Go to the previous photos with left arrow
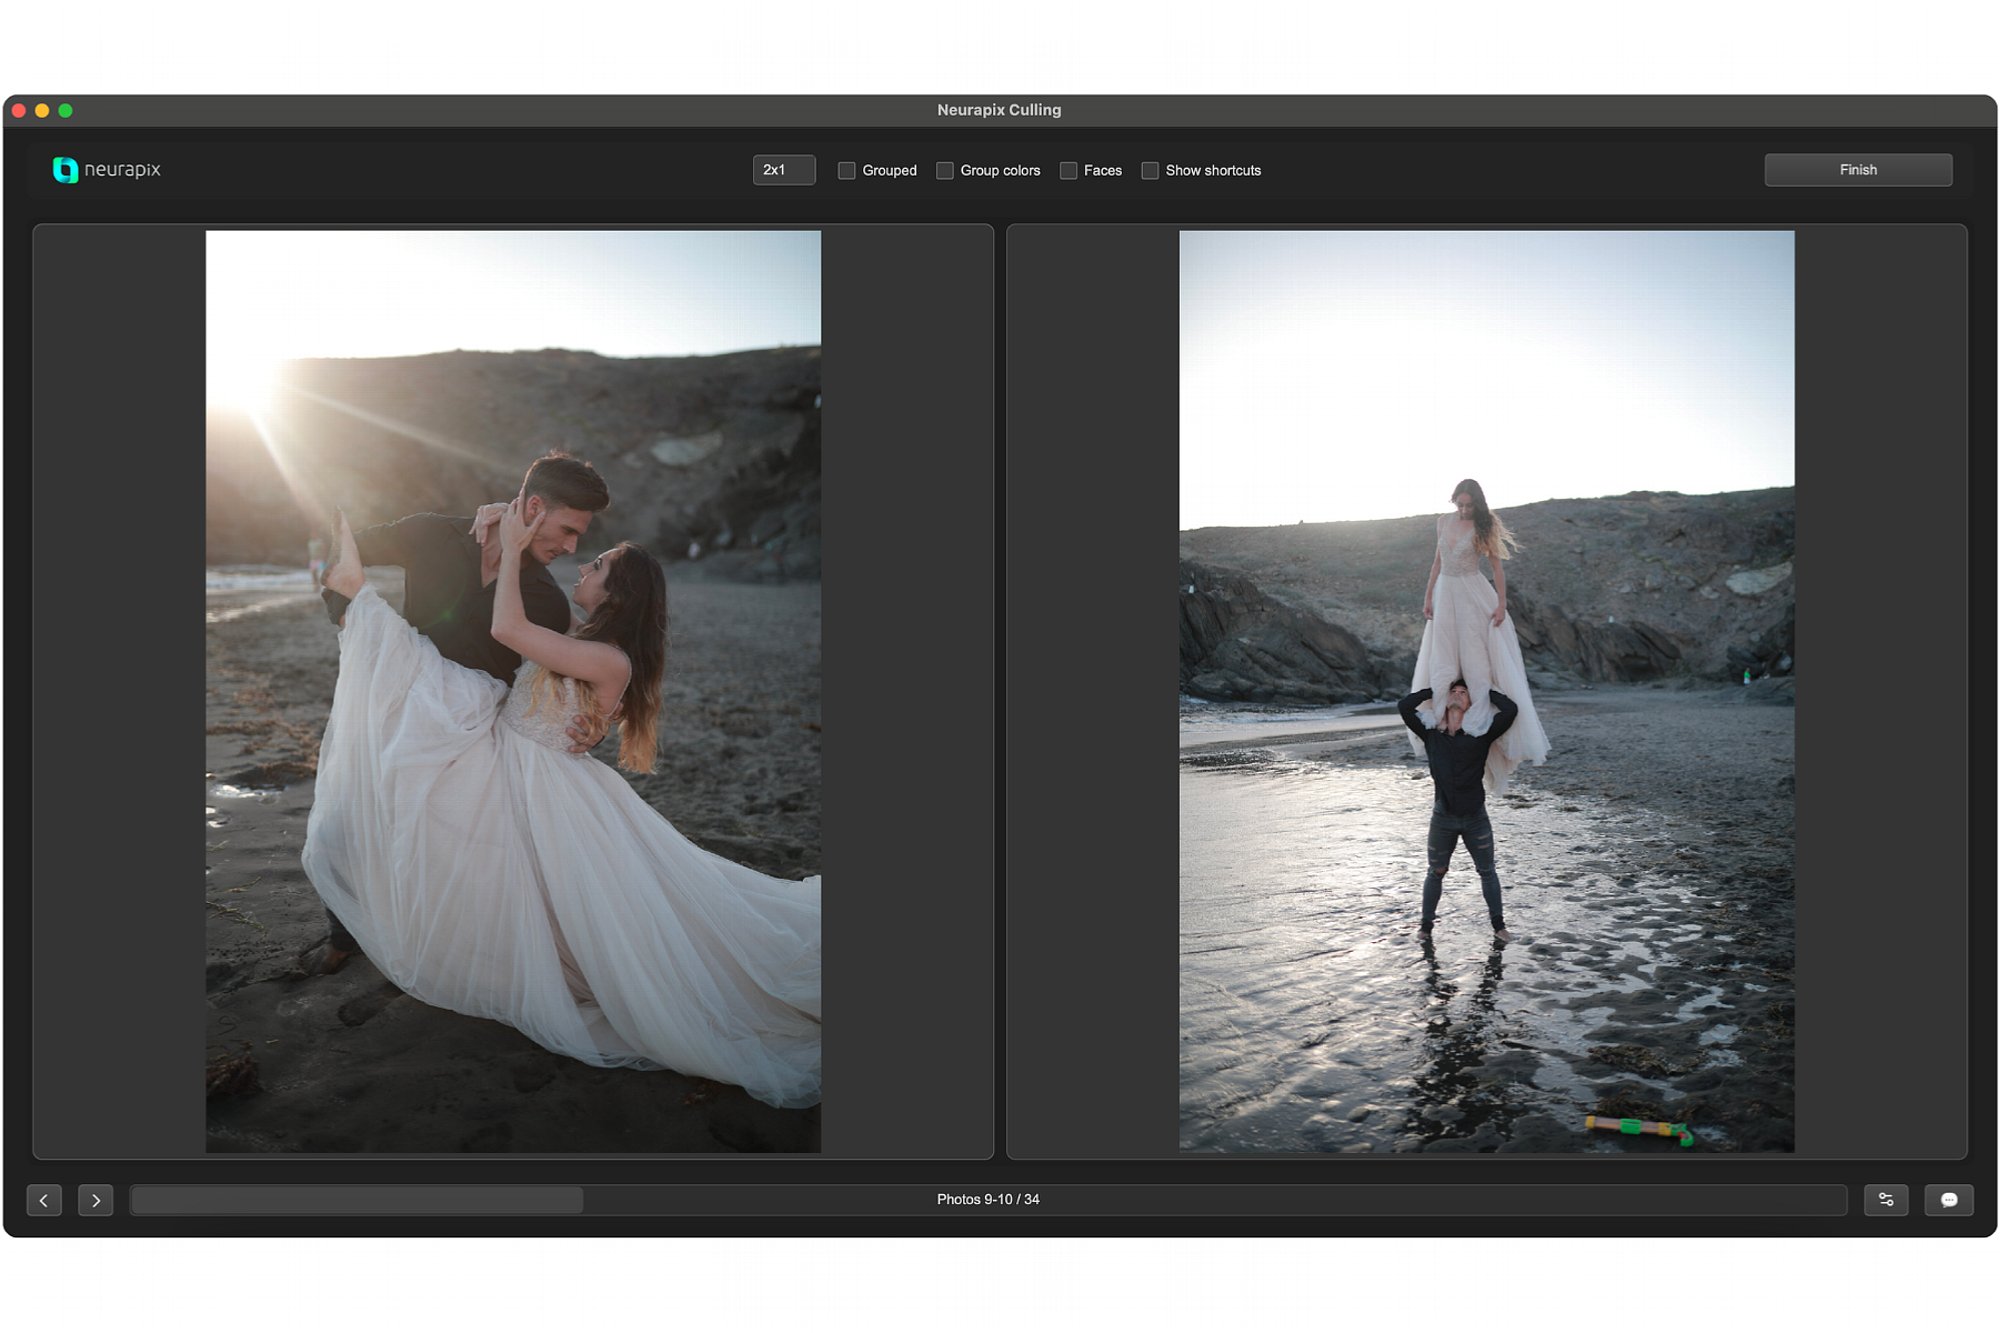Viewport: 2000px width, 1333px height. 44,1200
